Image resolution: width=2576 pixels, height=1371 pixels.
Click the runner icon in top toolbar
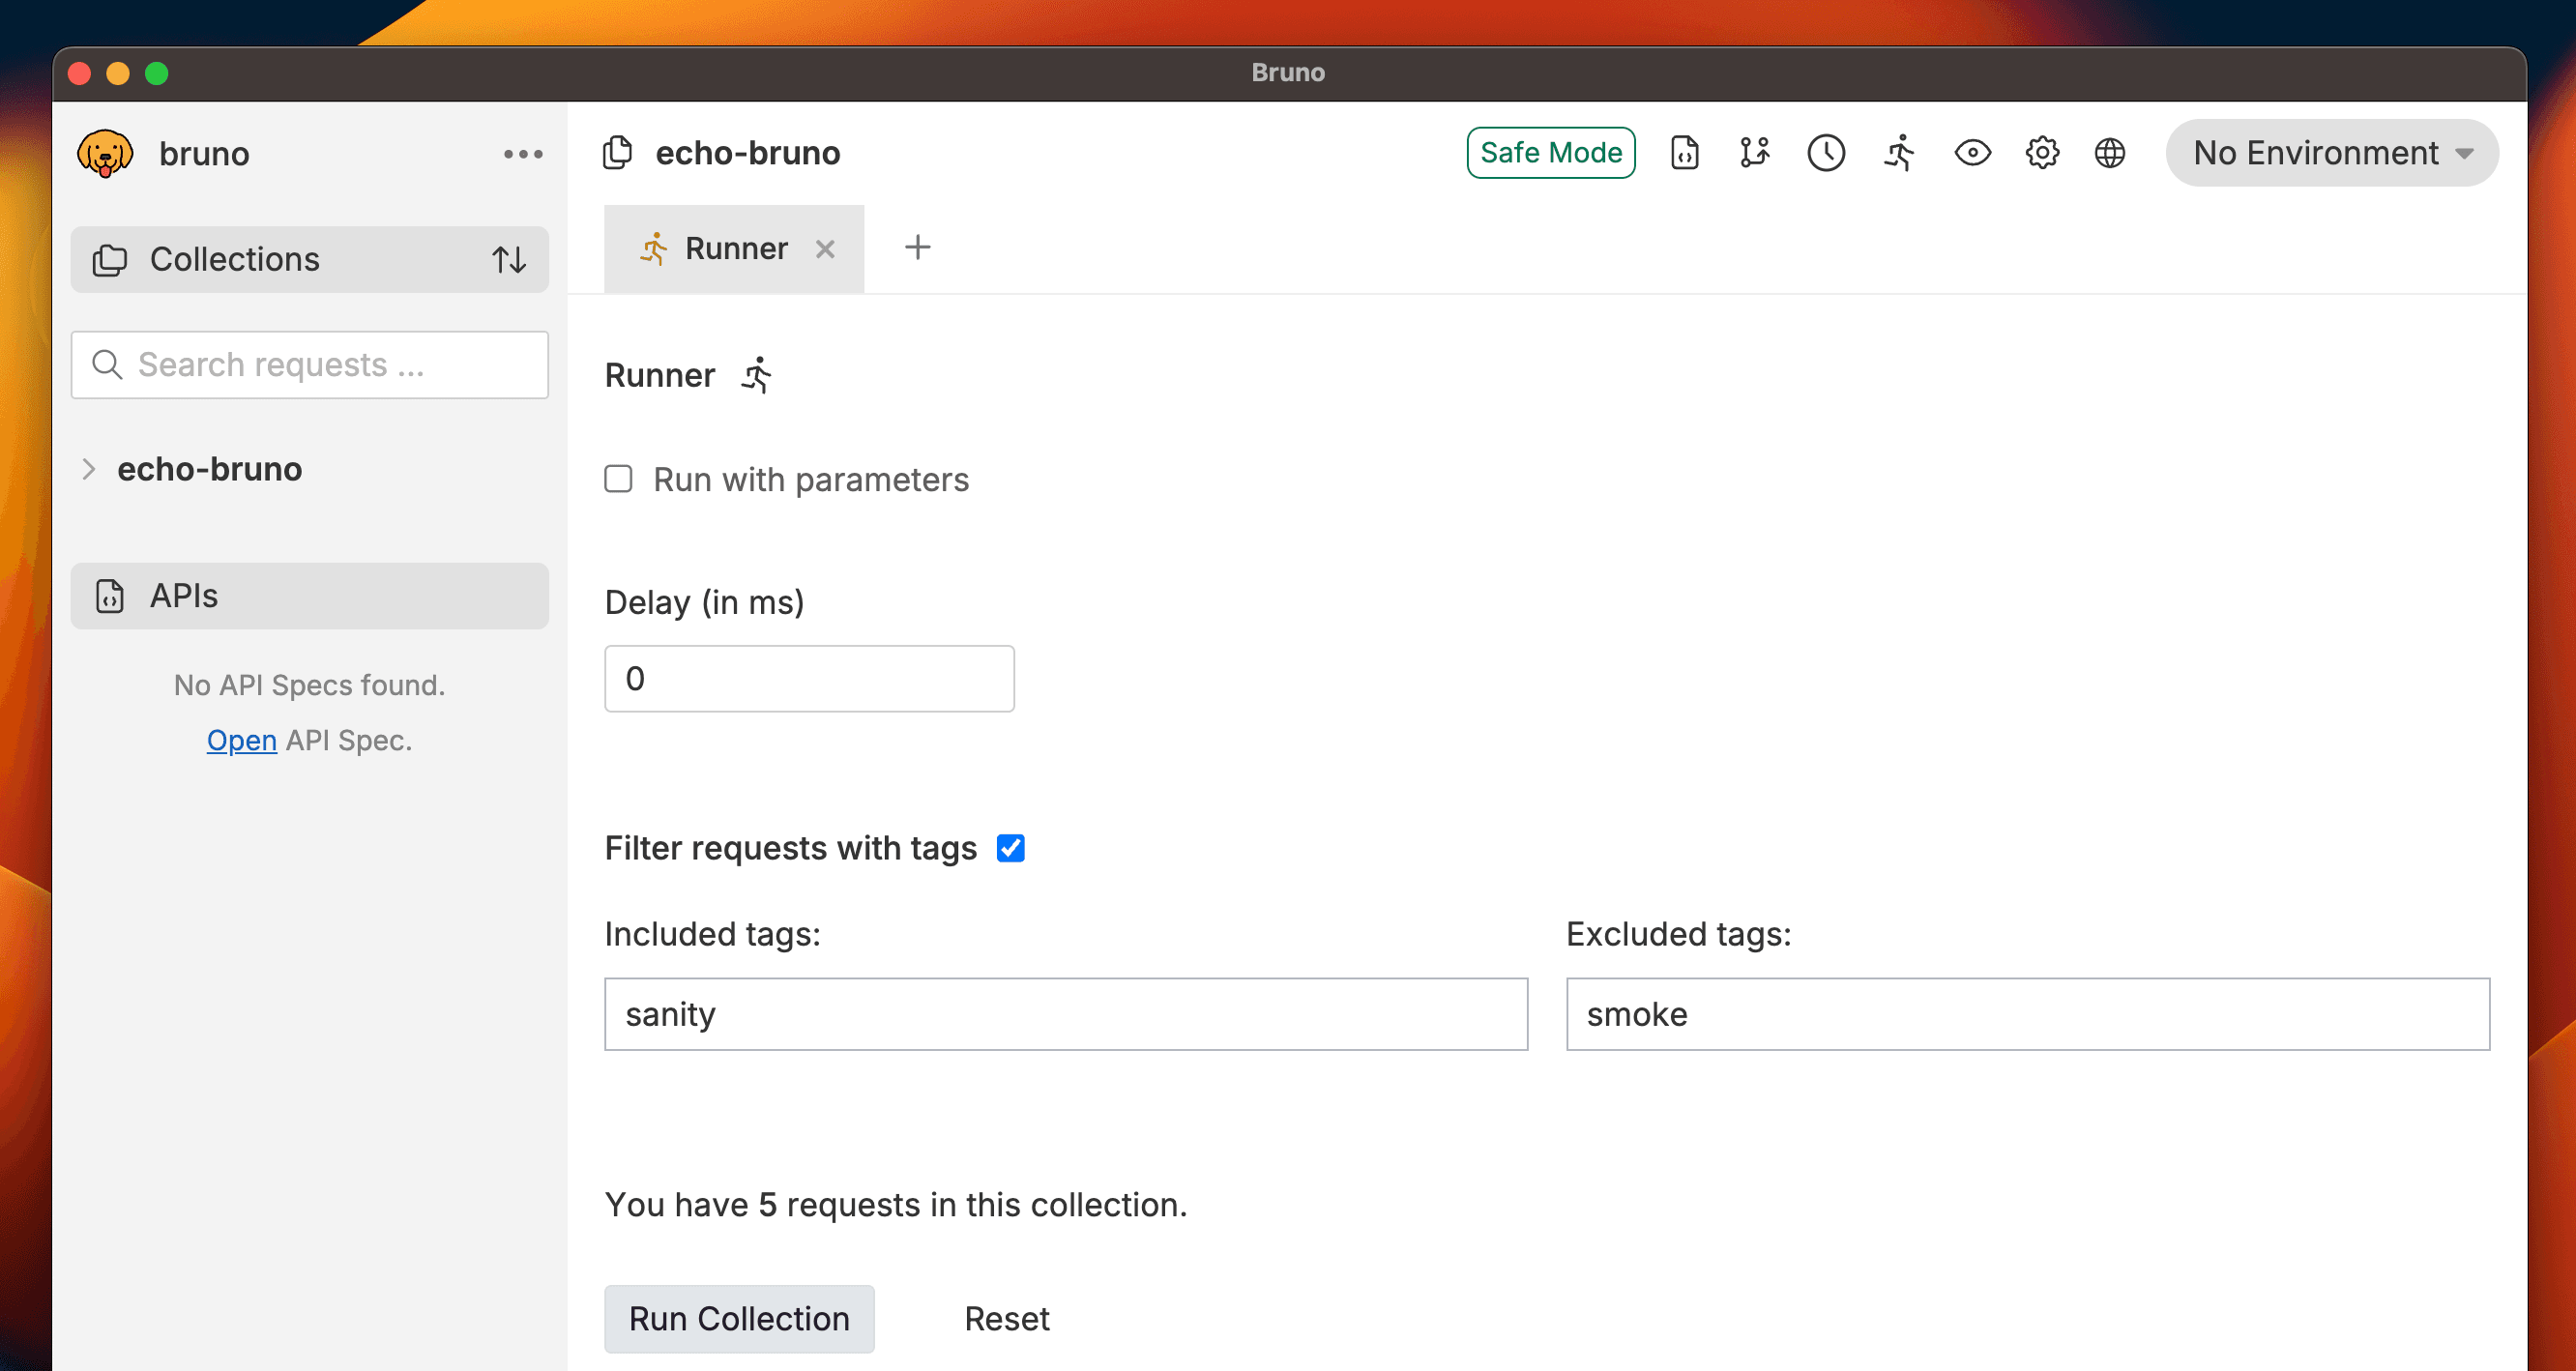tap(1899, 153)
